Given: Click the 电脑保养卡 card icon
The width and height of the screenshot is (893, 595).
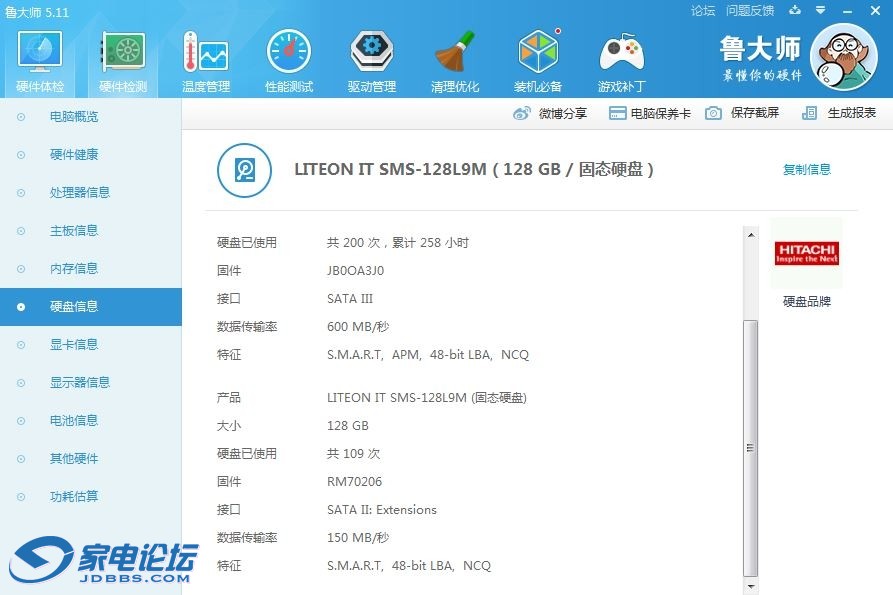Looking at the screenshot, I should pos(617,113).
